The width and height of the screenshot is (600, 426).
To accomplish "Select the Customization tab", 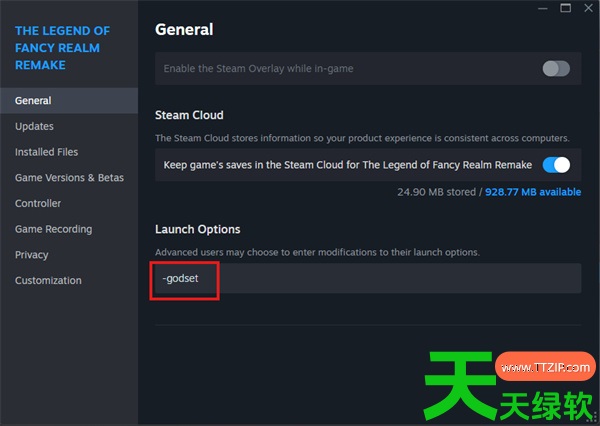I will [x=48, y=280].
